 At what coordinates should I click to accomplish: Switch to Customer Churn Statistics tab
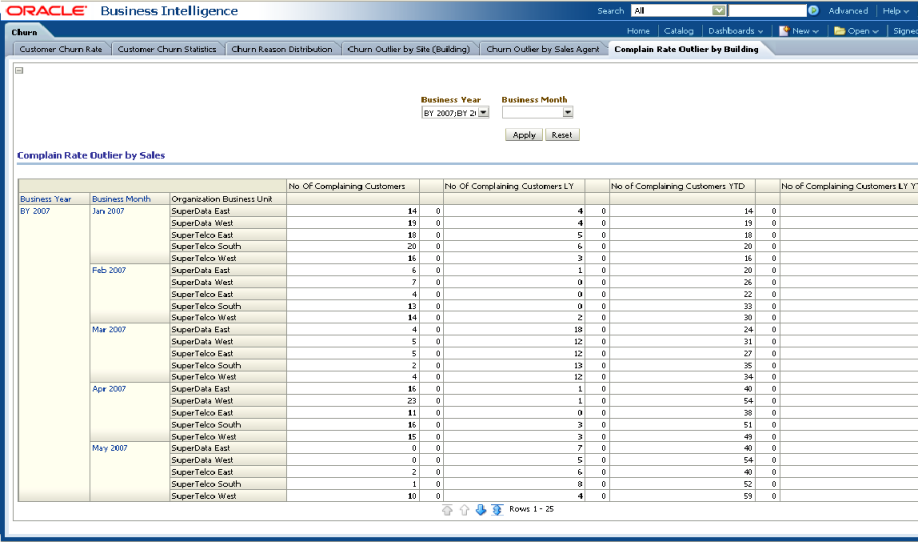[x=167, y=49]
